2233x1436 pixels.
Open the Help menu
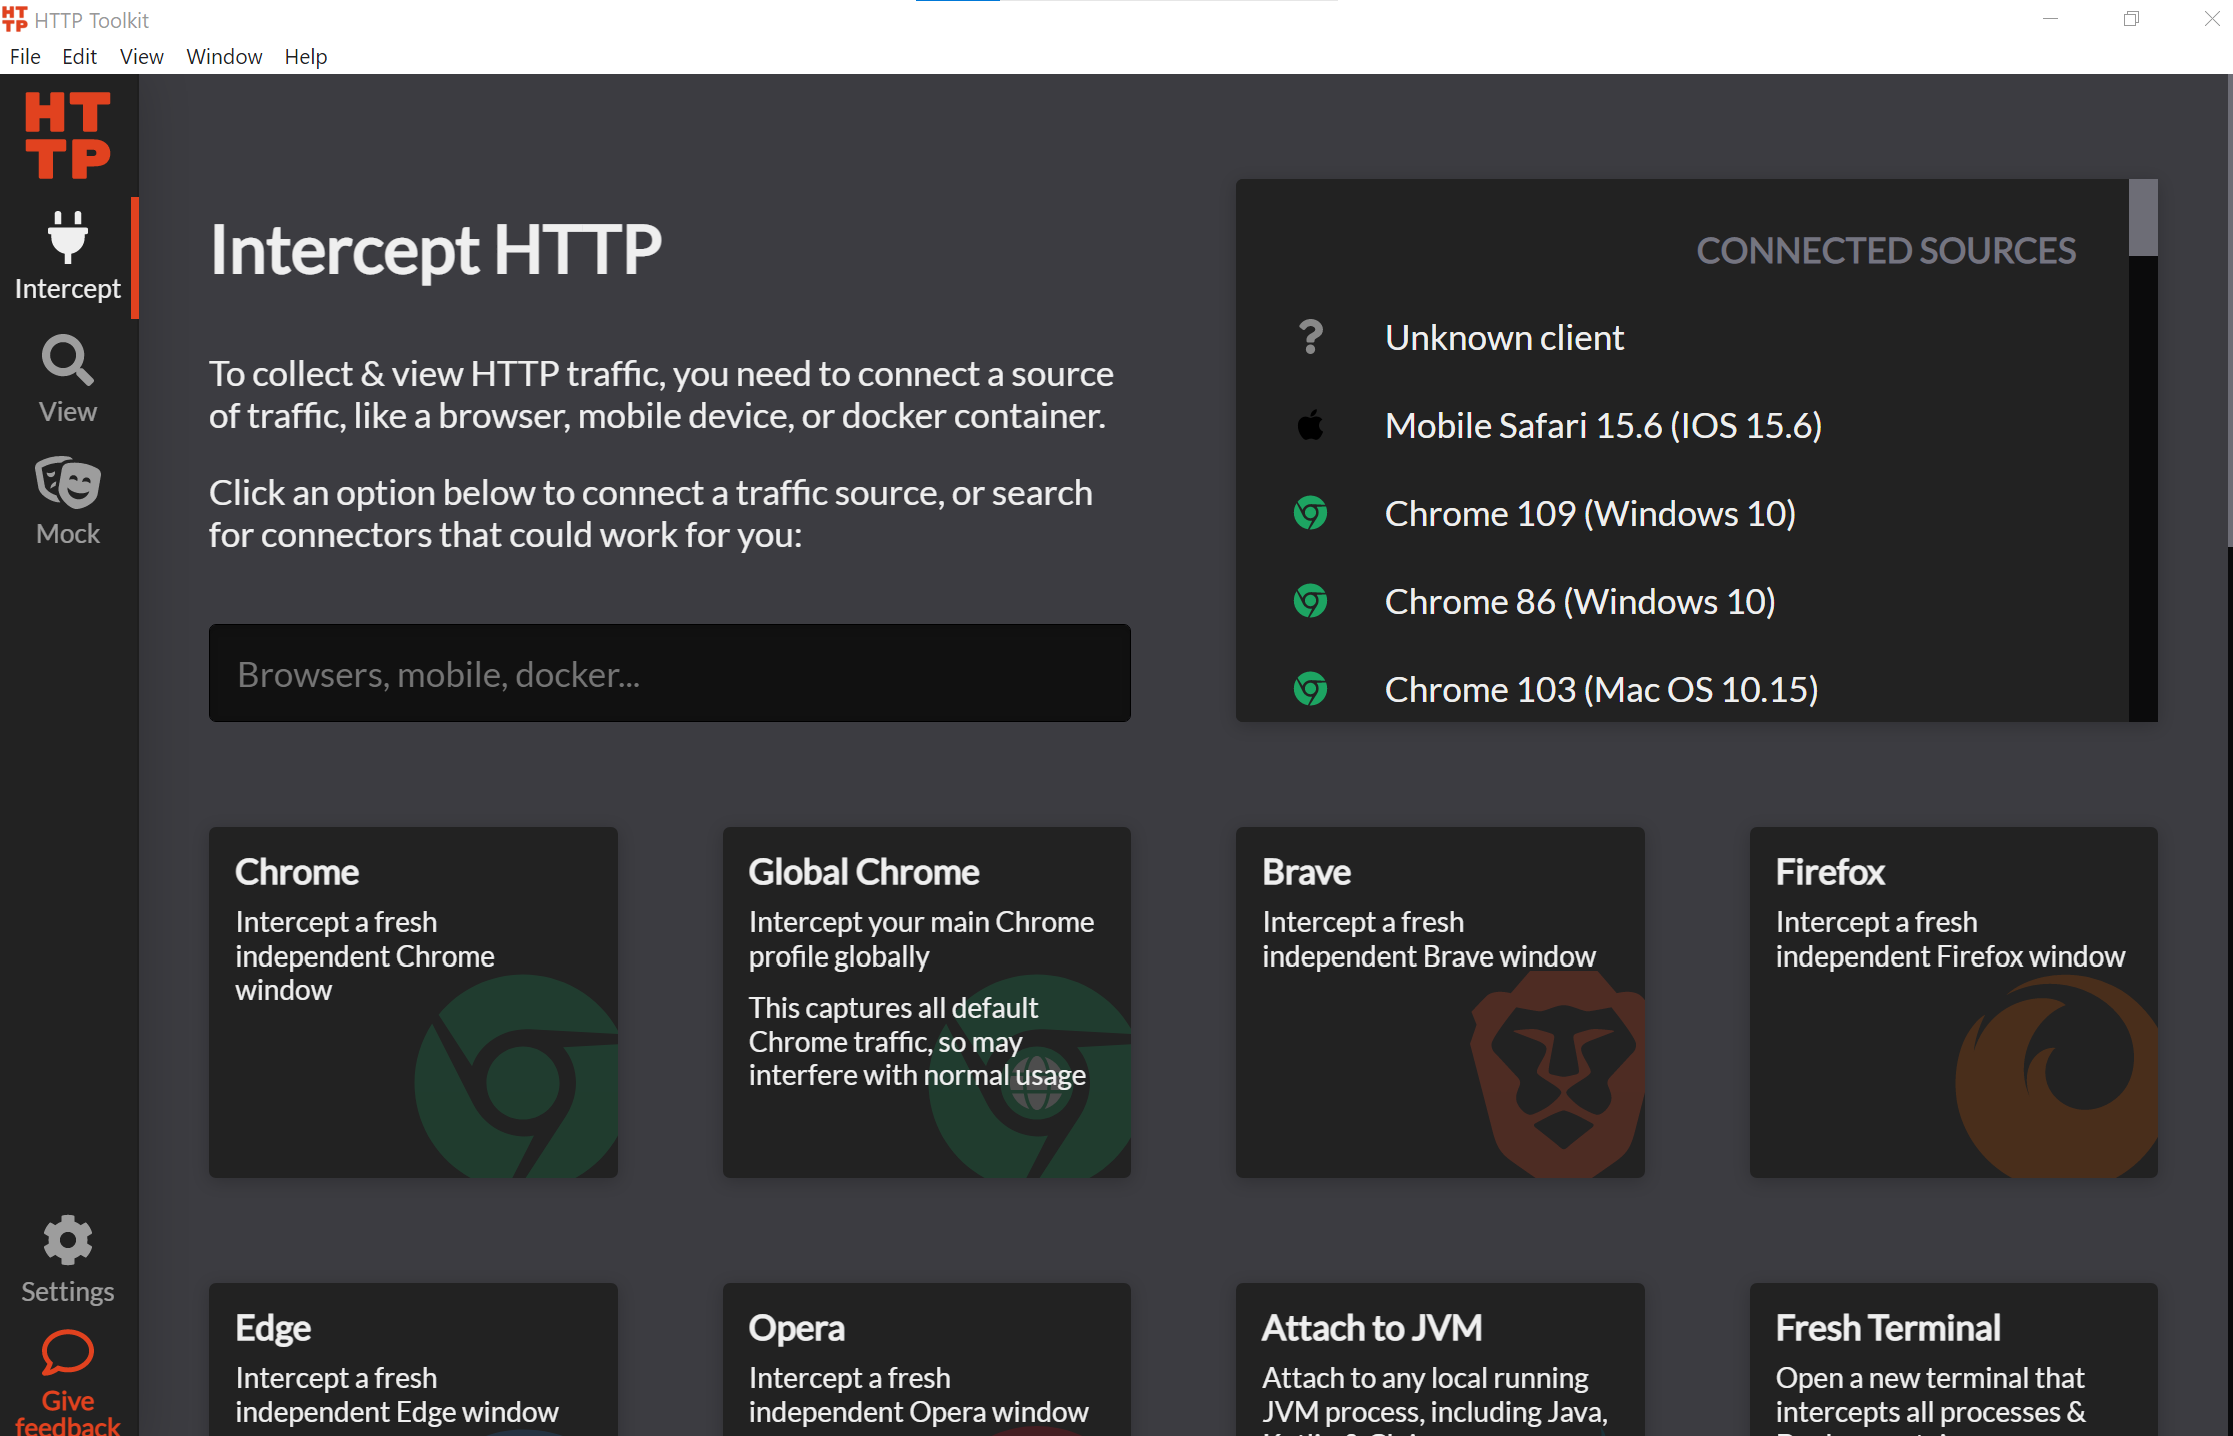pos(306,57)
